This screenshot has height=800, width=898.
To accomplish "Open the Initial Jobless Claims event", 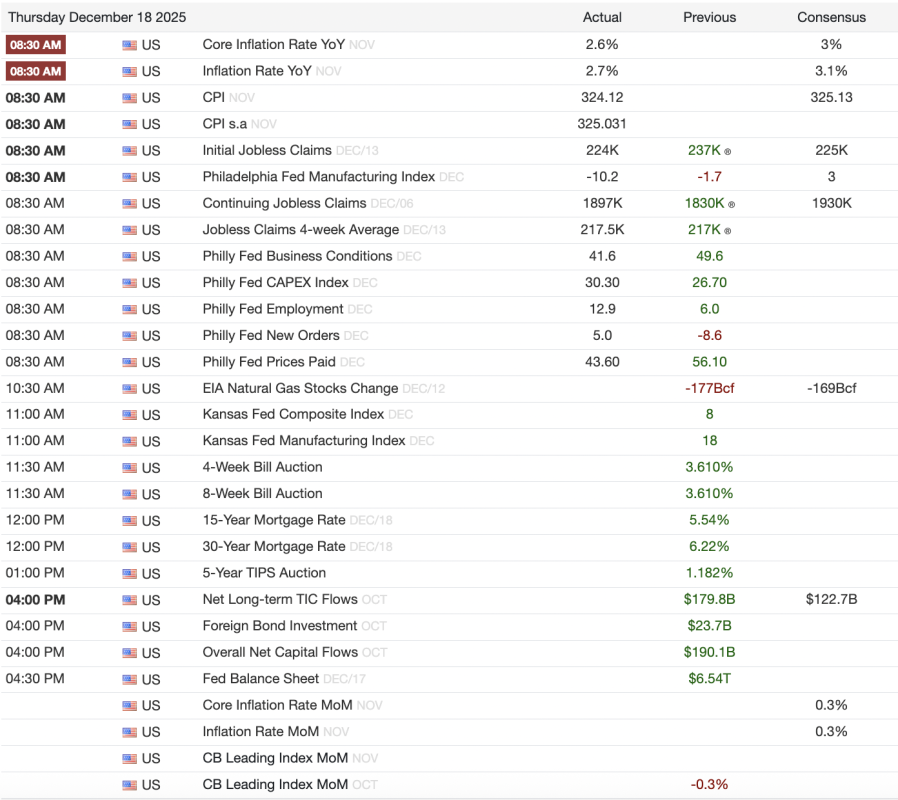I will tap(267, 150).
